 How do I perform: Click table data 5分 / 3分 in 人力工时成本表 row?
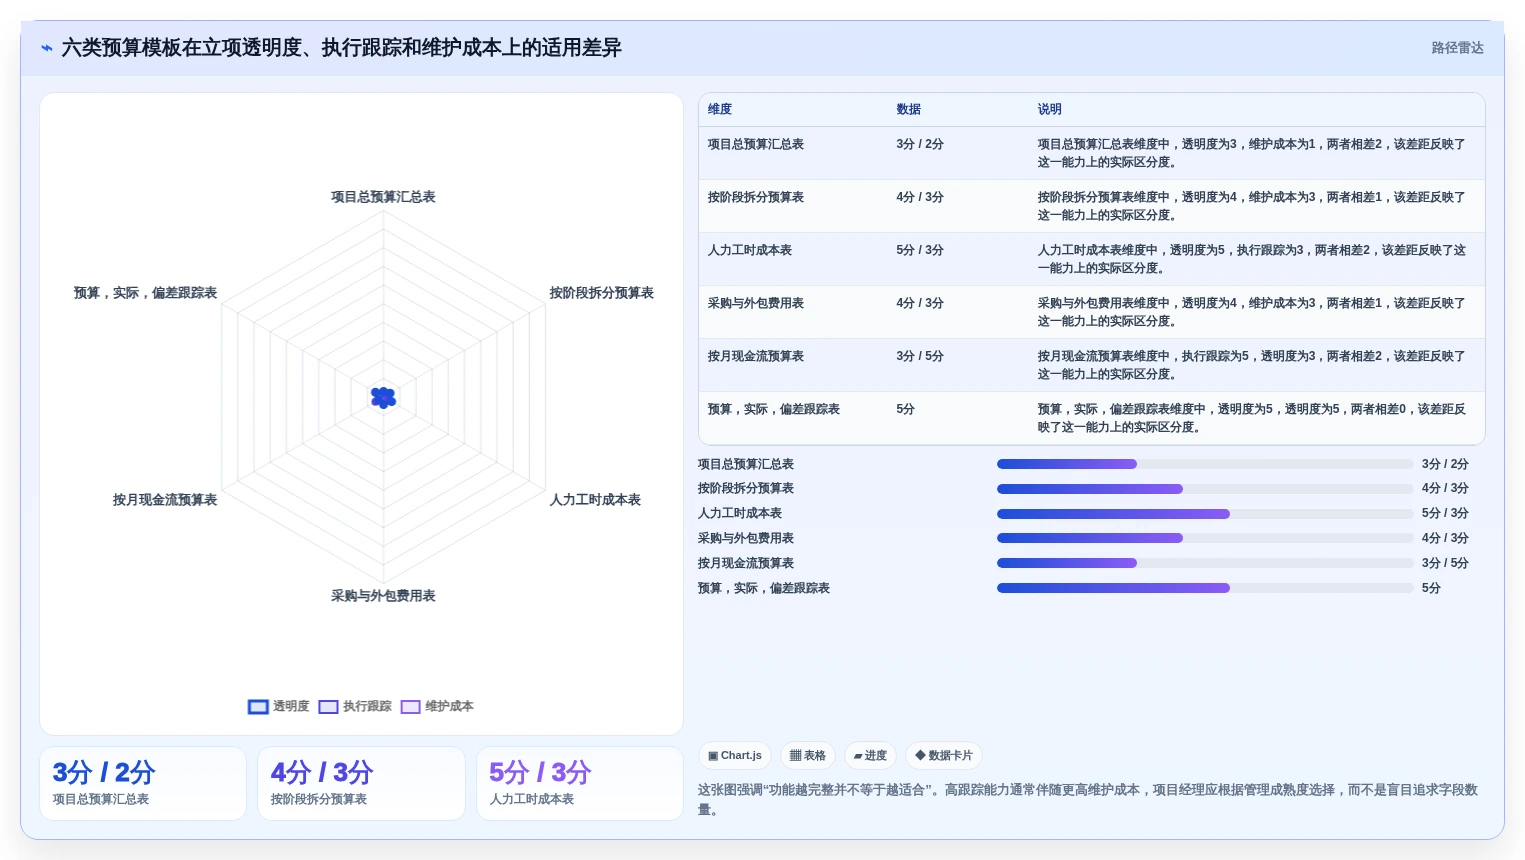[920, 250]
